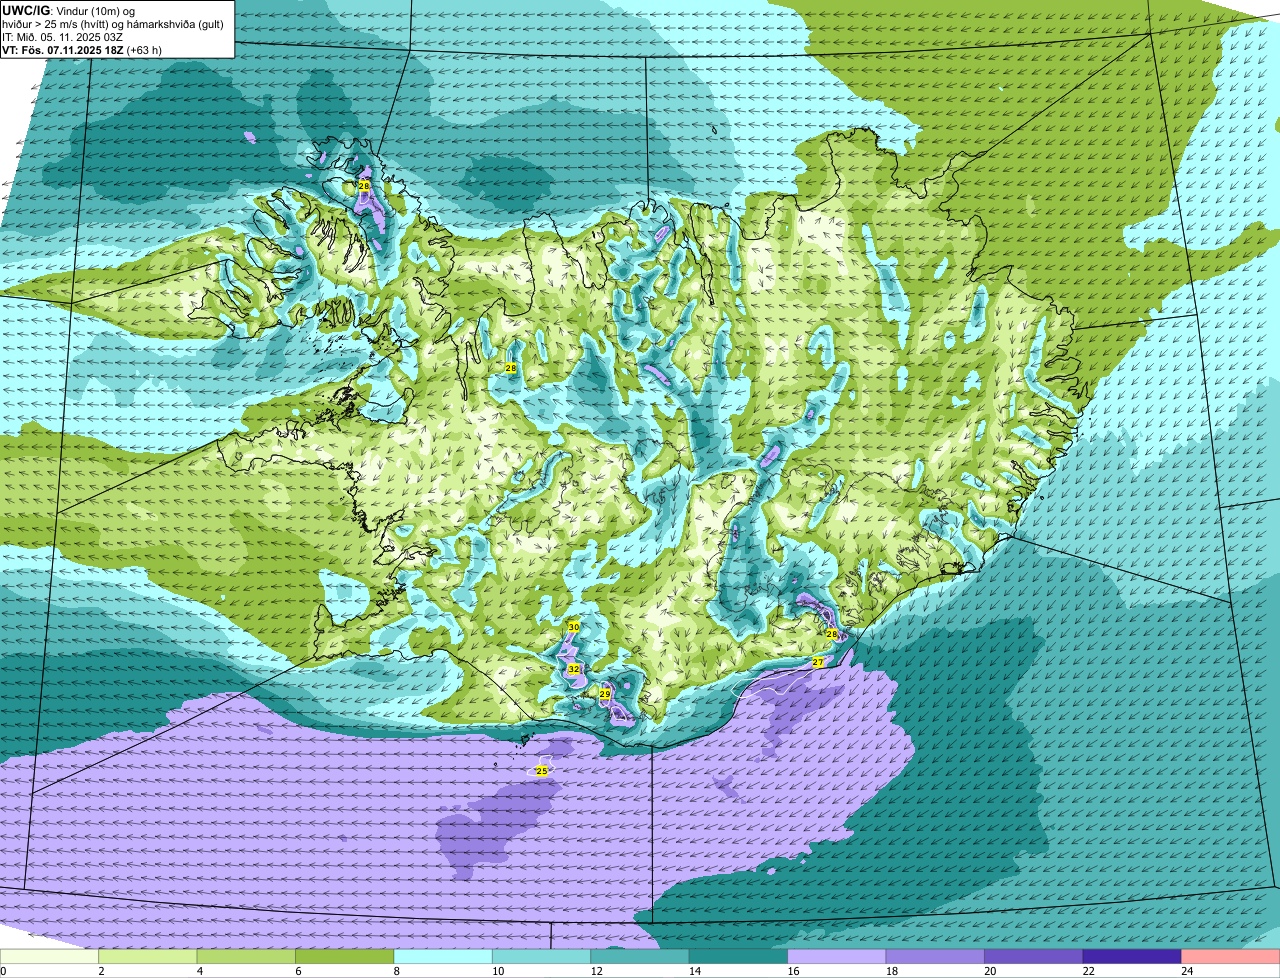Click the 6–8 m/s green legend swatch
The width and height of the screenshot is (1280, 978).
tap(345, 956)
